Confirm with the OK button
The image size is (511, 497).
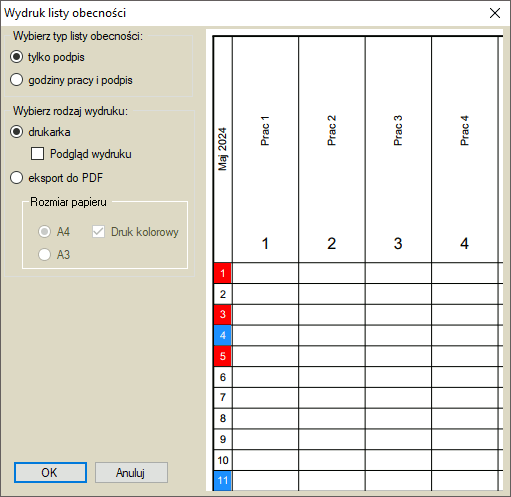(50, 472)
